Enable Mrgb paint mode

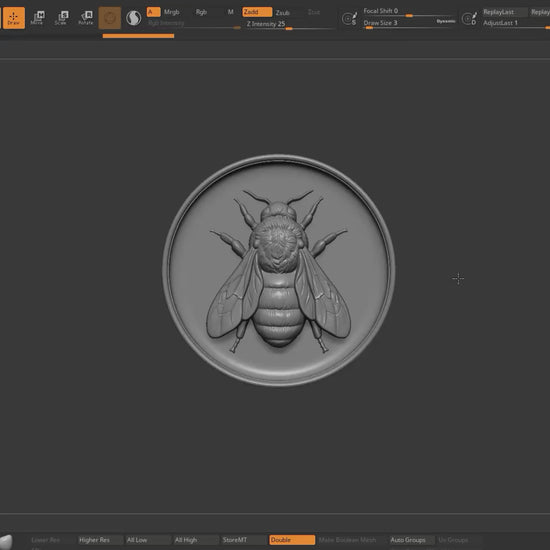[x=172, y=12]
